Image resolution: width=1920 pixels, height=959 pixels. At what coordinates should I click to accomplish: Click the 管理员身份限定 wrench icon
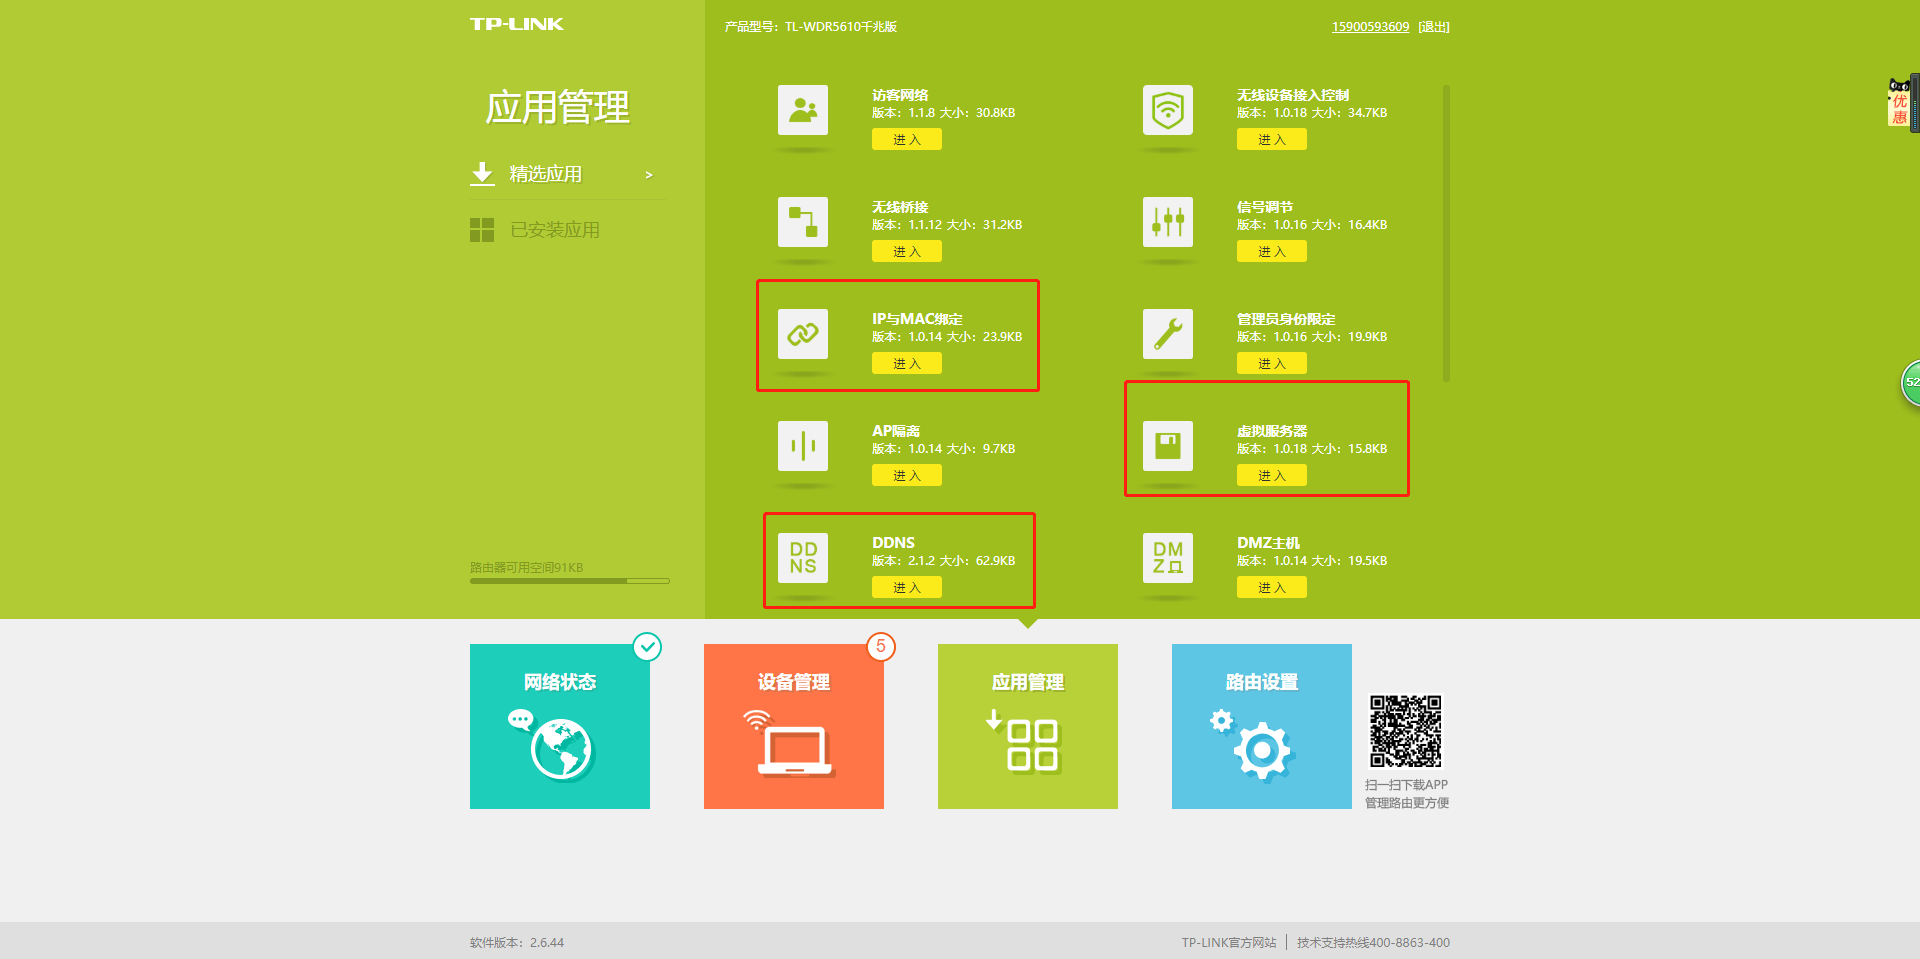(1168, 334)
